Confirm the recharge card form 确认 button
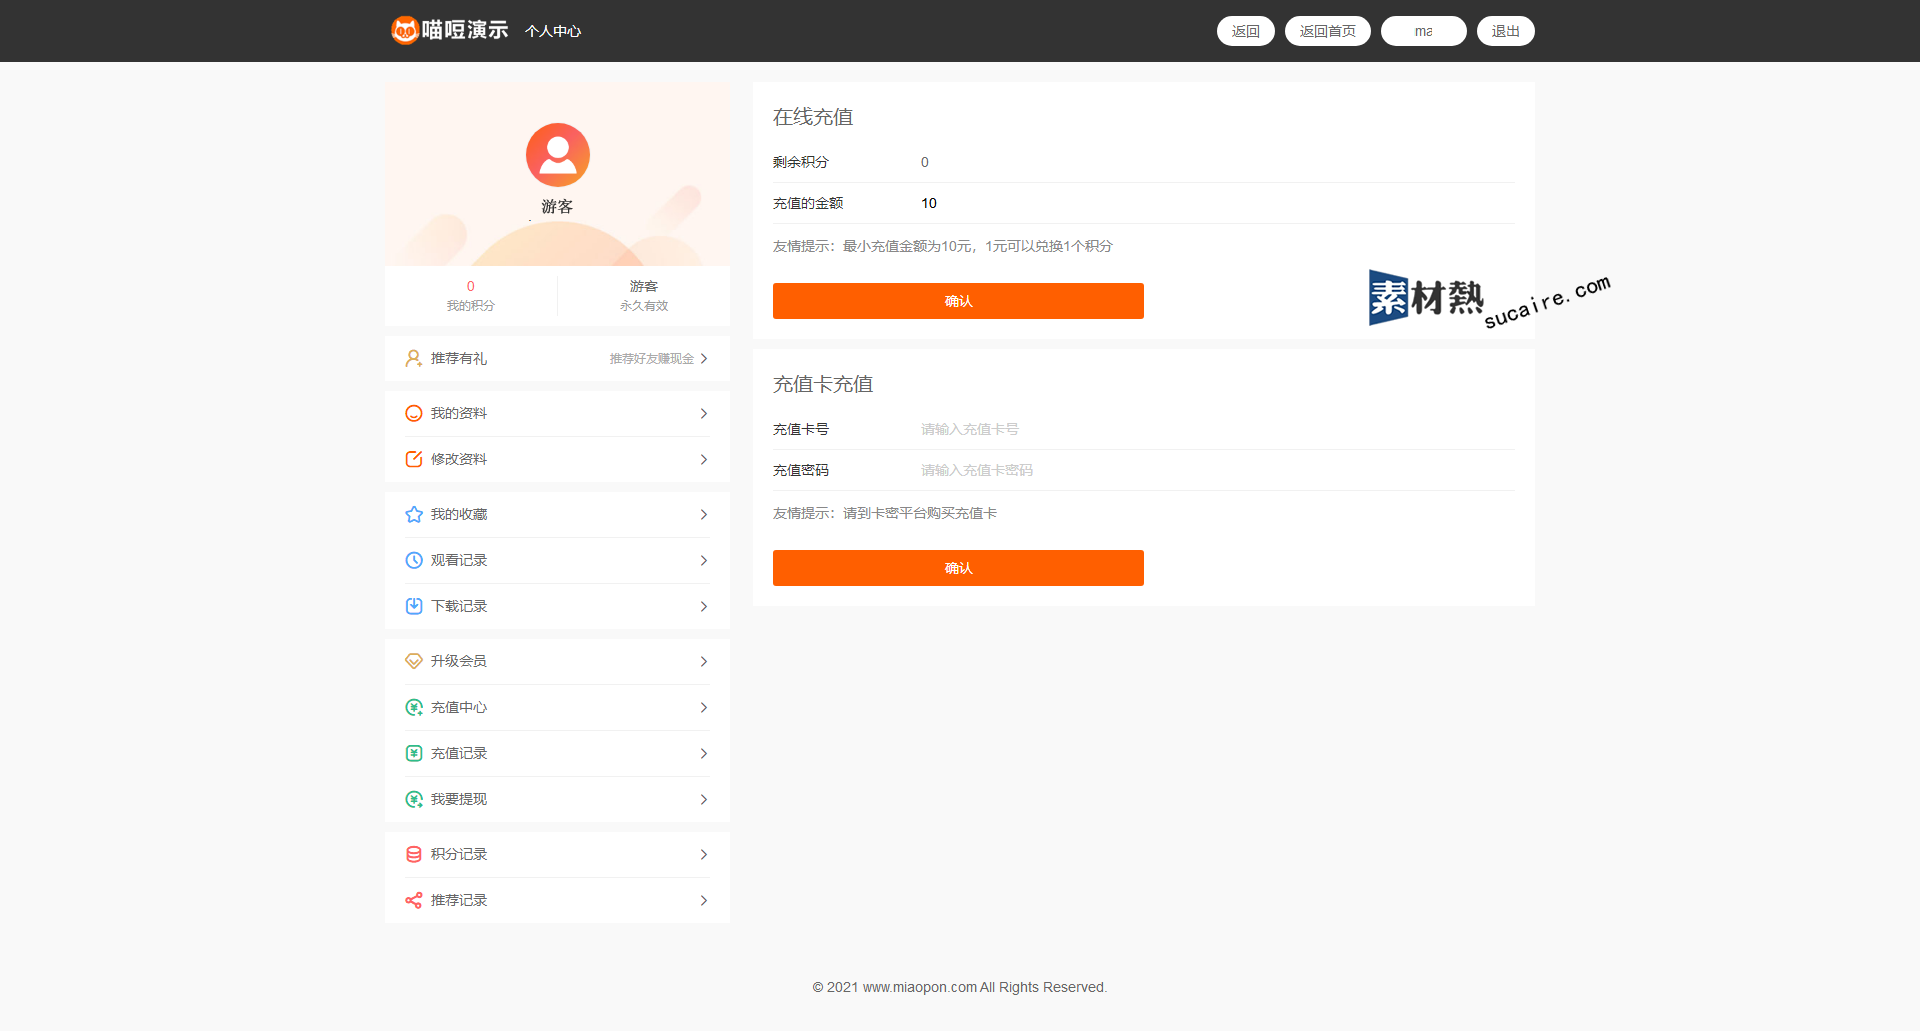The image size is (1920, 1031). [957, 568]
